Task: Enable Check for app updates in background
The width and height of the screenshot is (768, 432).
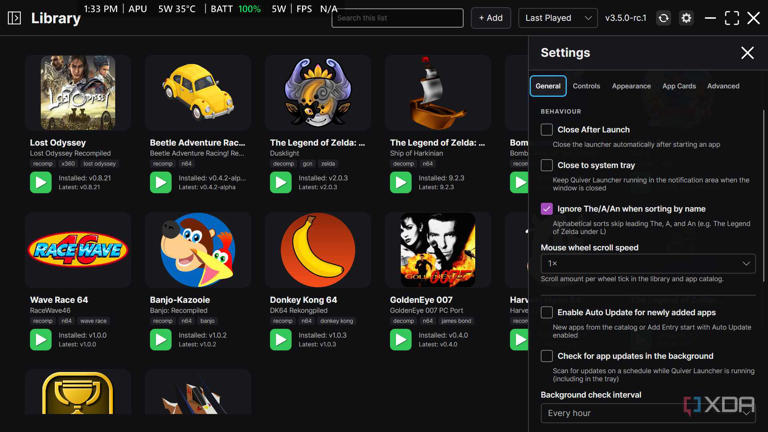Action: point(547,356)
